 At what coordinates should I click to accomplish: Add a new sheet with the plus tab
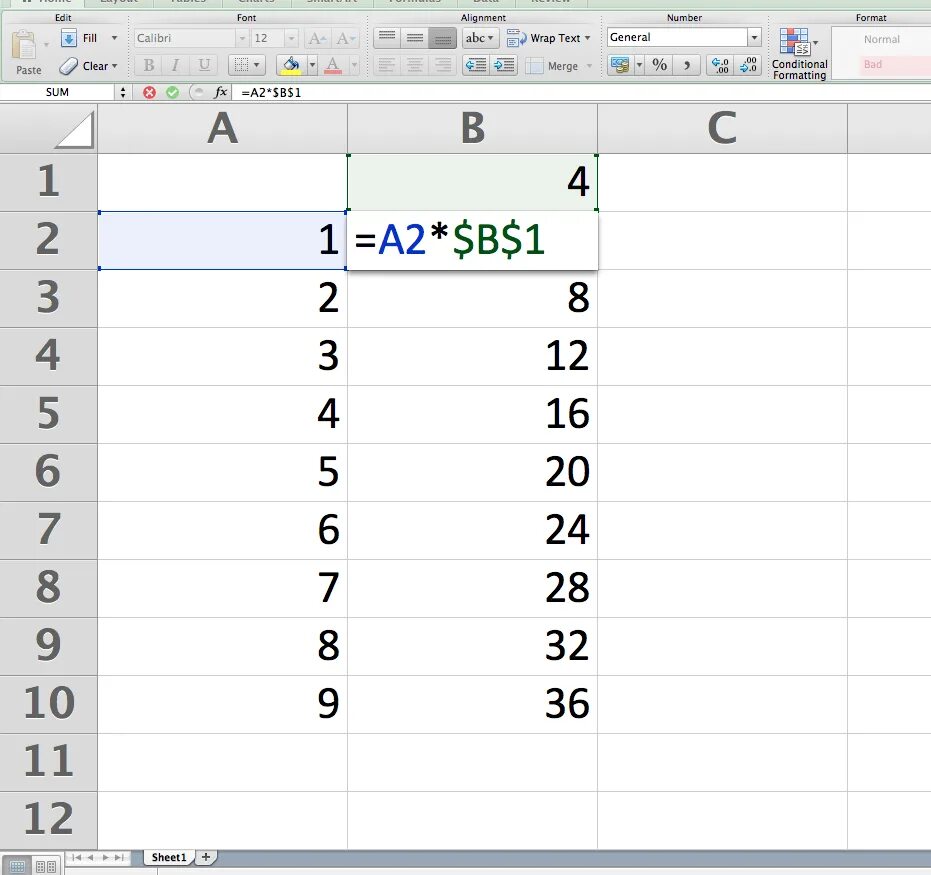205,857
